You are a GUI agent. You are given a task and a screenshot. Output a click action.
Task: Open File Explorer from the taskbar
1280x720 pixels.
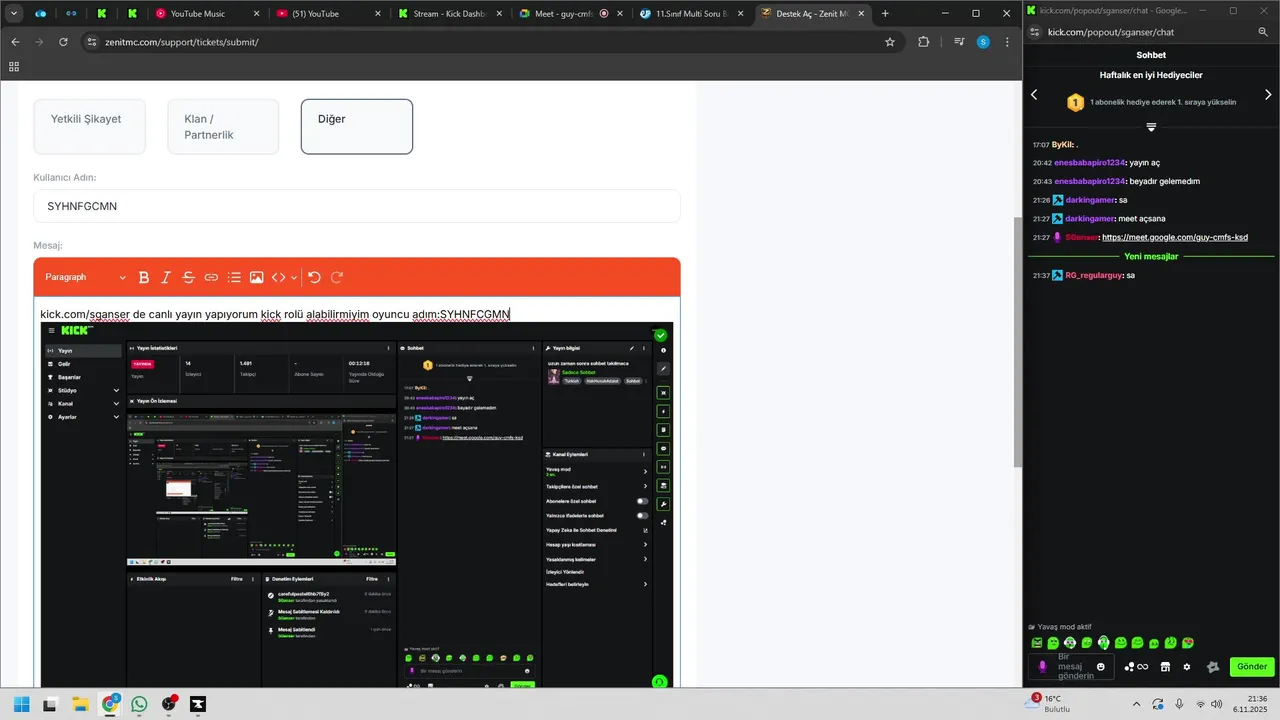[x=79, y=704]
